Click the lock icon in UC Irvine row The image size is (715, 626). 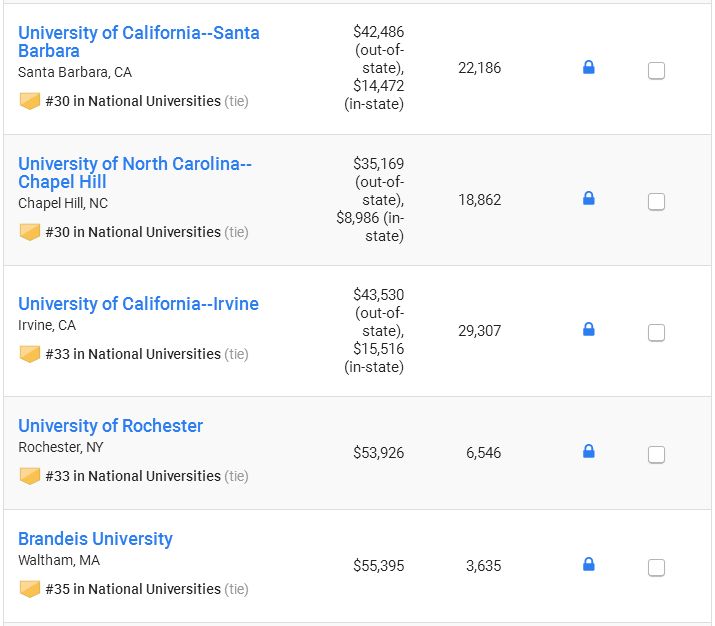point(588,330)
